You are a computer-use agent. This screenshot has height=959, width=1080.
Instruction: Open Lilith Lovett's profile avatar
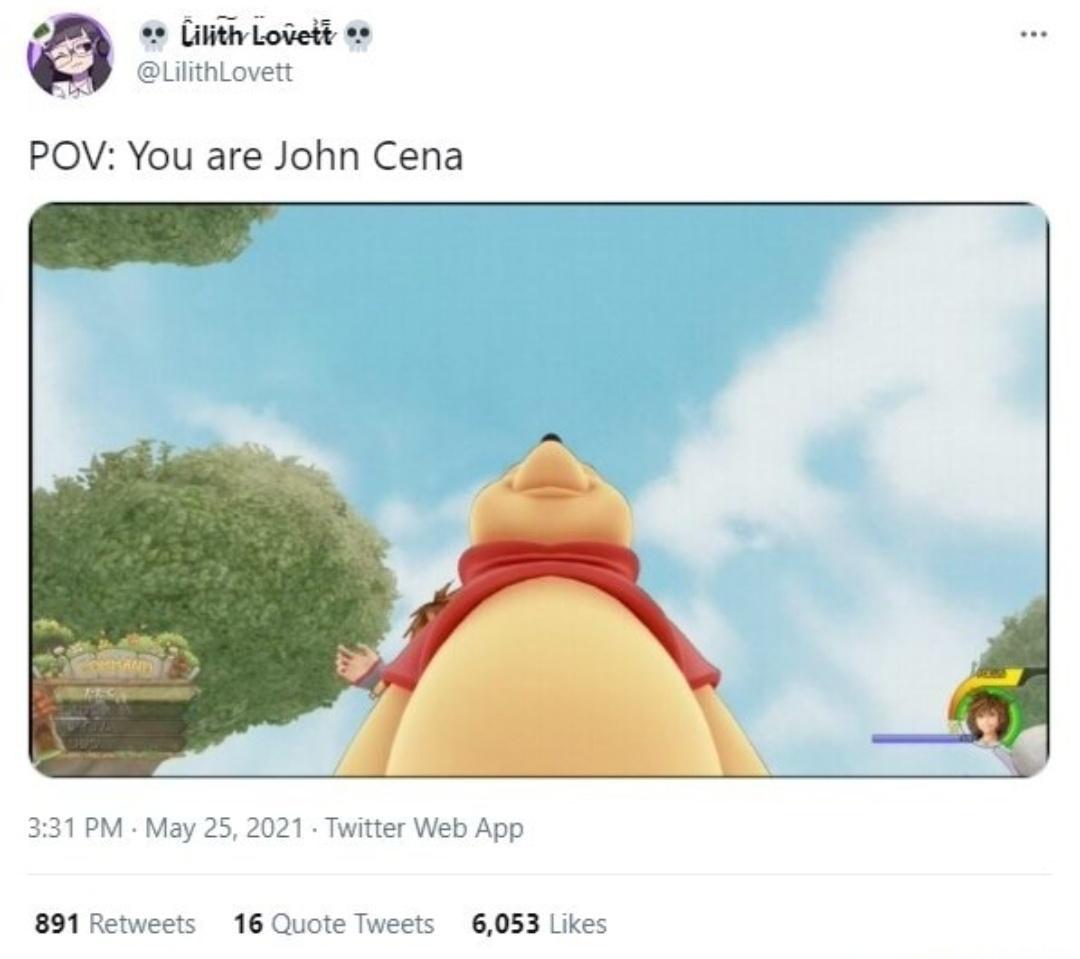[70, 54]
